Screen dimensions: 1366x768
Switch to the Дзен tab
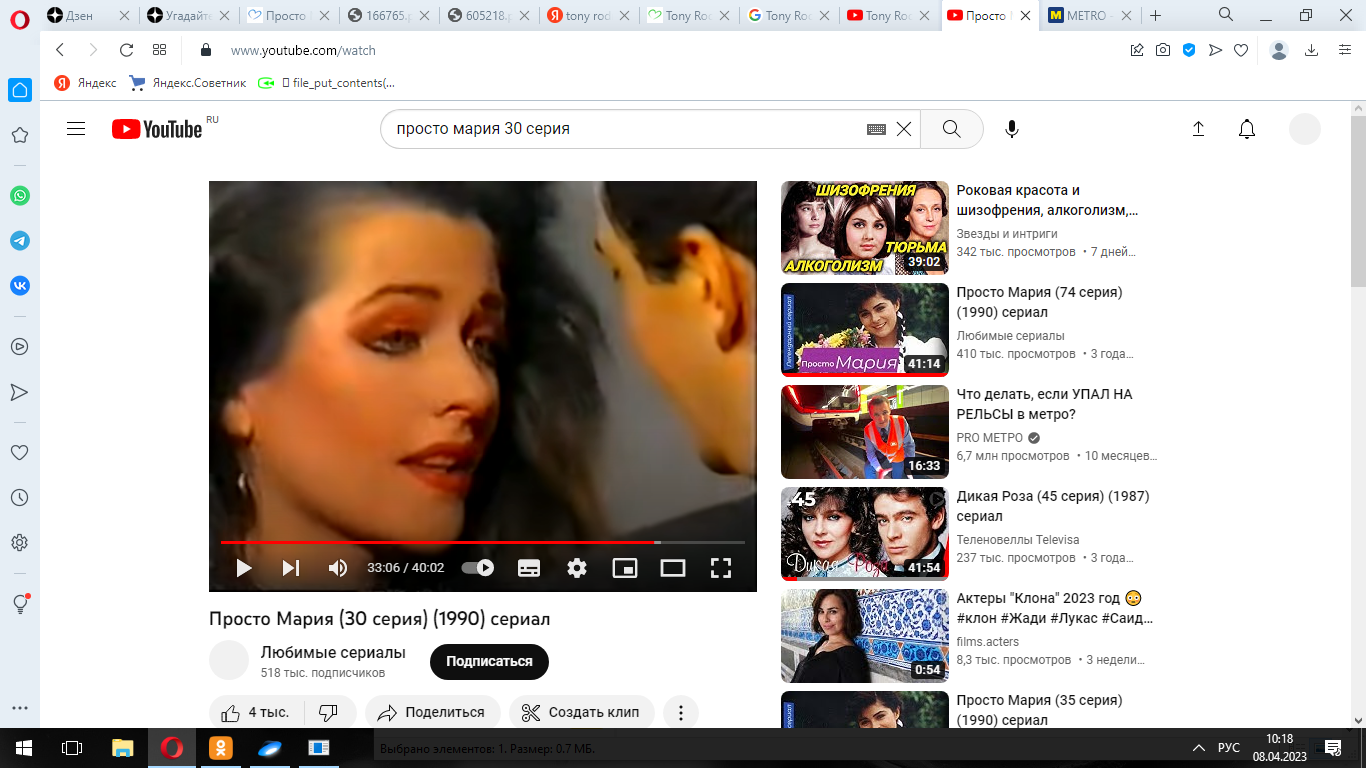pyautogui.click(x=88, y=16)
